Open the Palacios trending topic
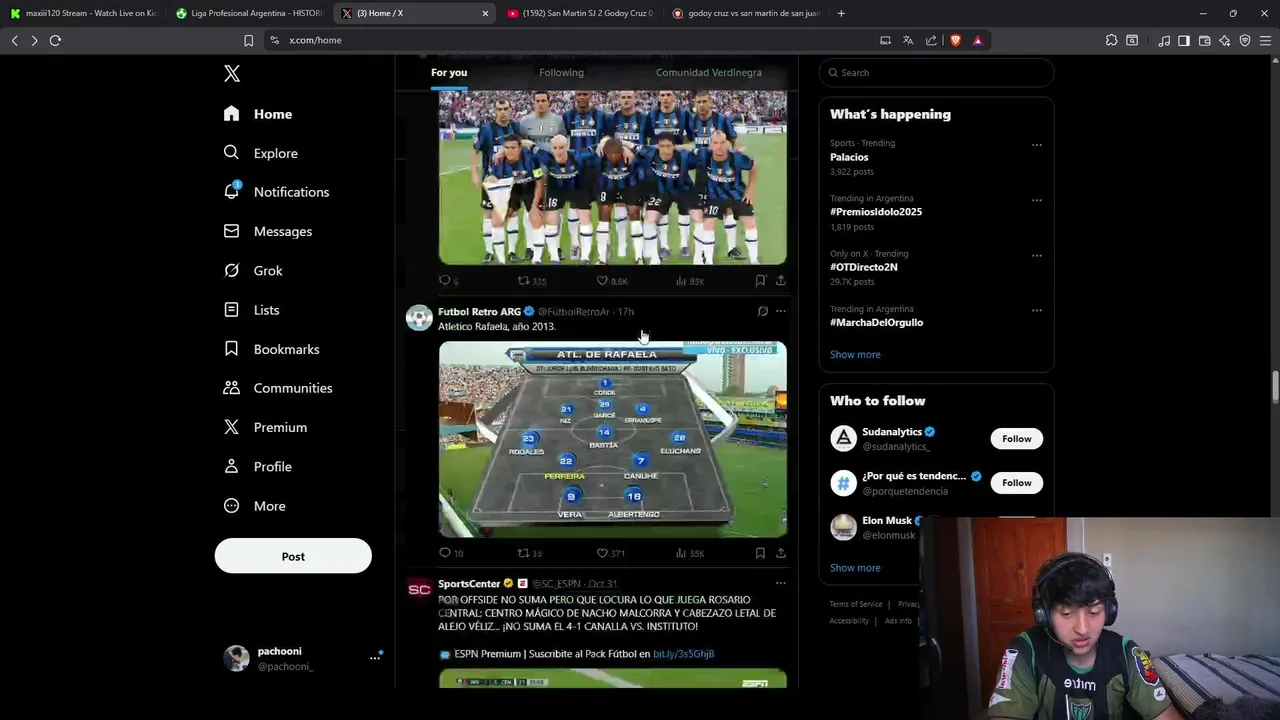This screenshot has width=1280, height=720. [849, 157]
